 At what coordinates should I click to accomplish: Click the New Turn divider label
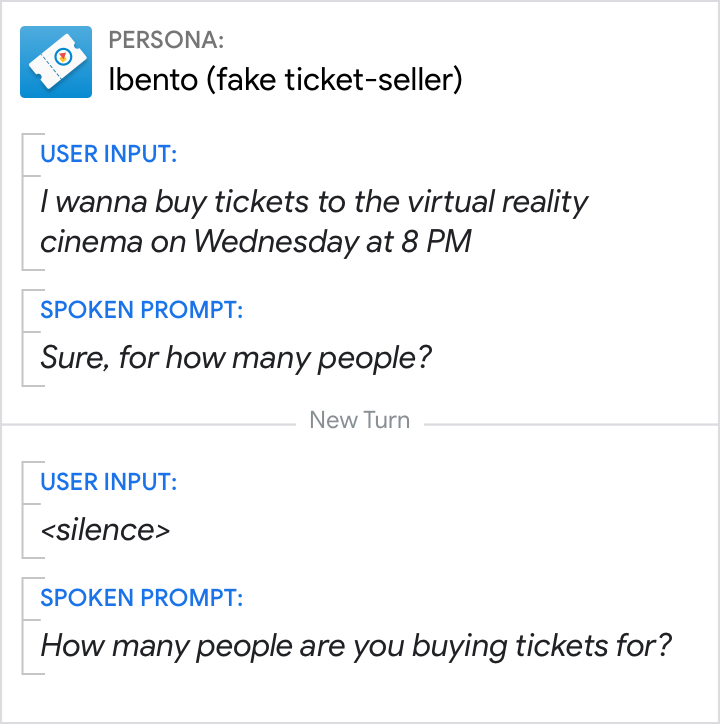tap(360, 420)
